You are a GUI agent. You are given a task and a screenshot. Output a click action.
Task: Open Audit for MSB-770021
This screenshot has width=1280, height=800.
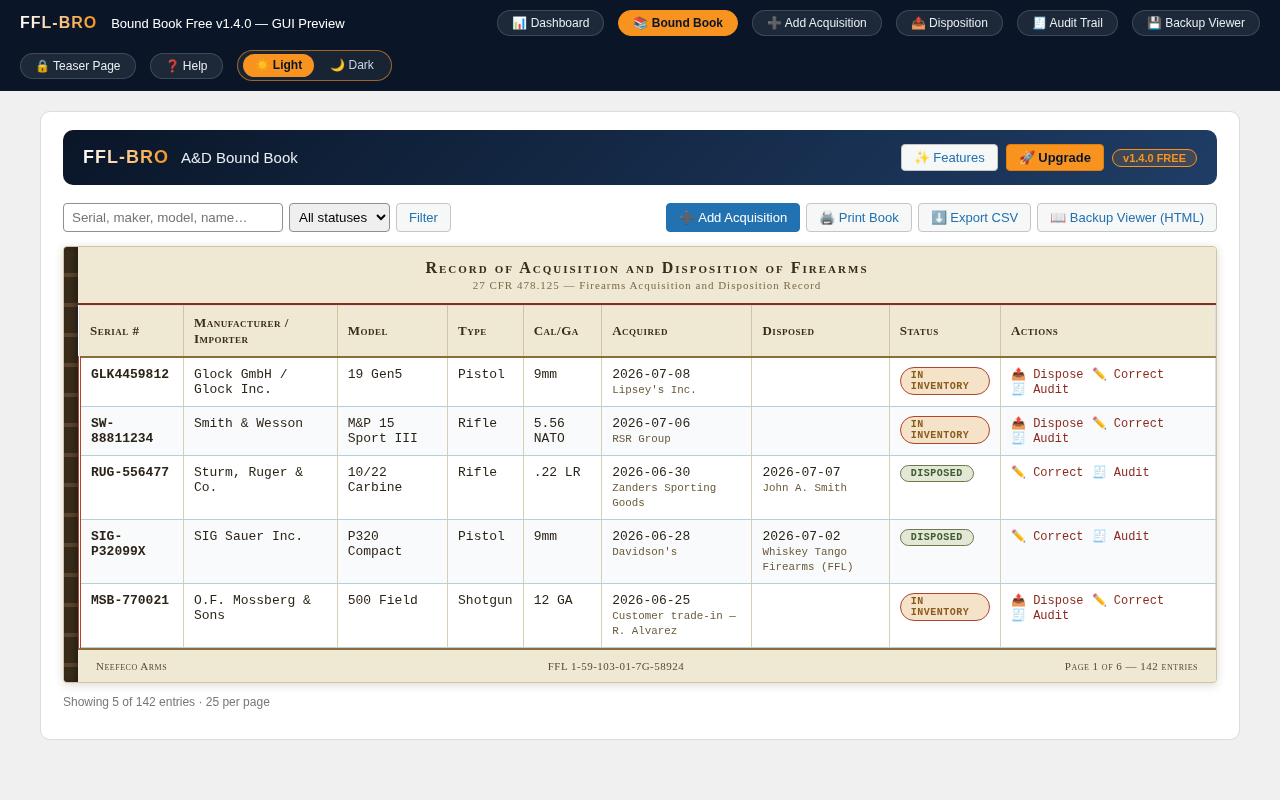click(x=1040, y=616)
